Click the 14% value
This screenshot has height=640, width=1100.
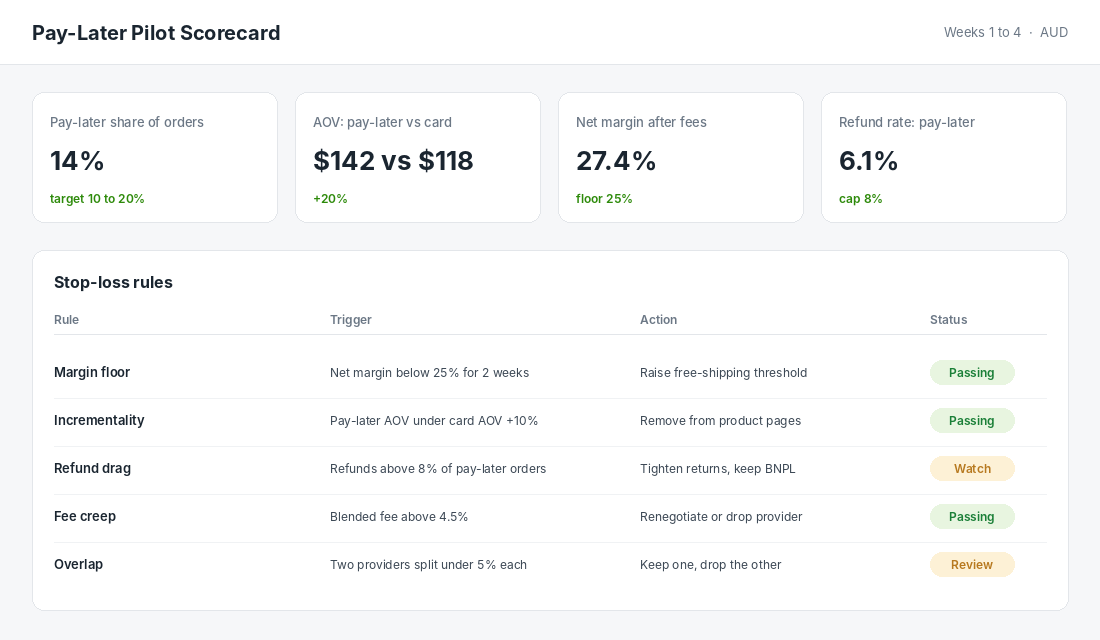tap(77, 161)
